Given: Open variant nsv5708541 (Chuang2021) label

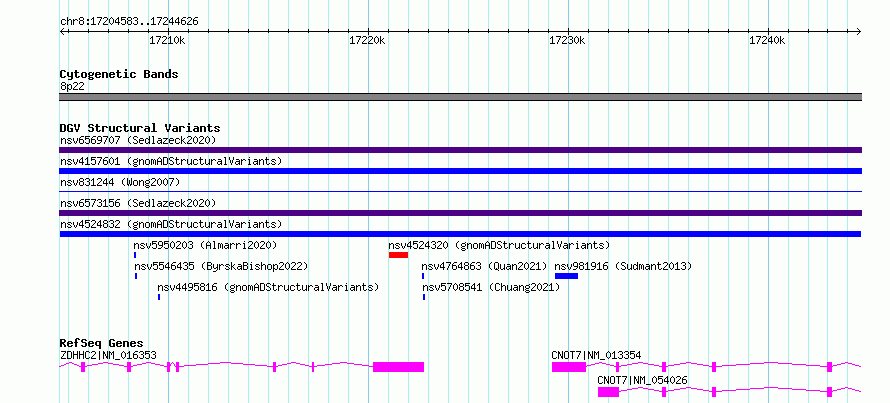Looking at the screenshot, I should click(492, 287).
